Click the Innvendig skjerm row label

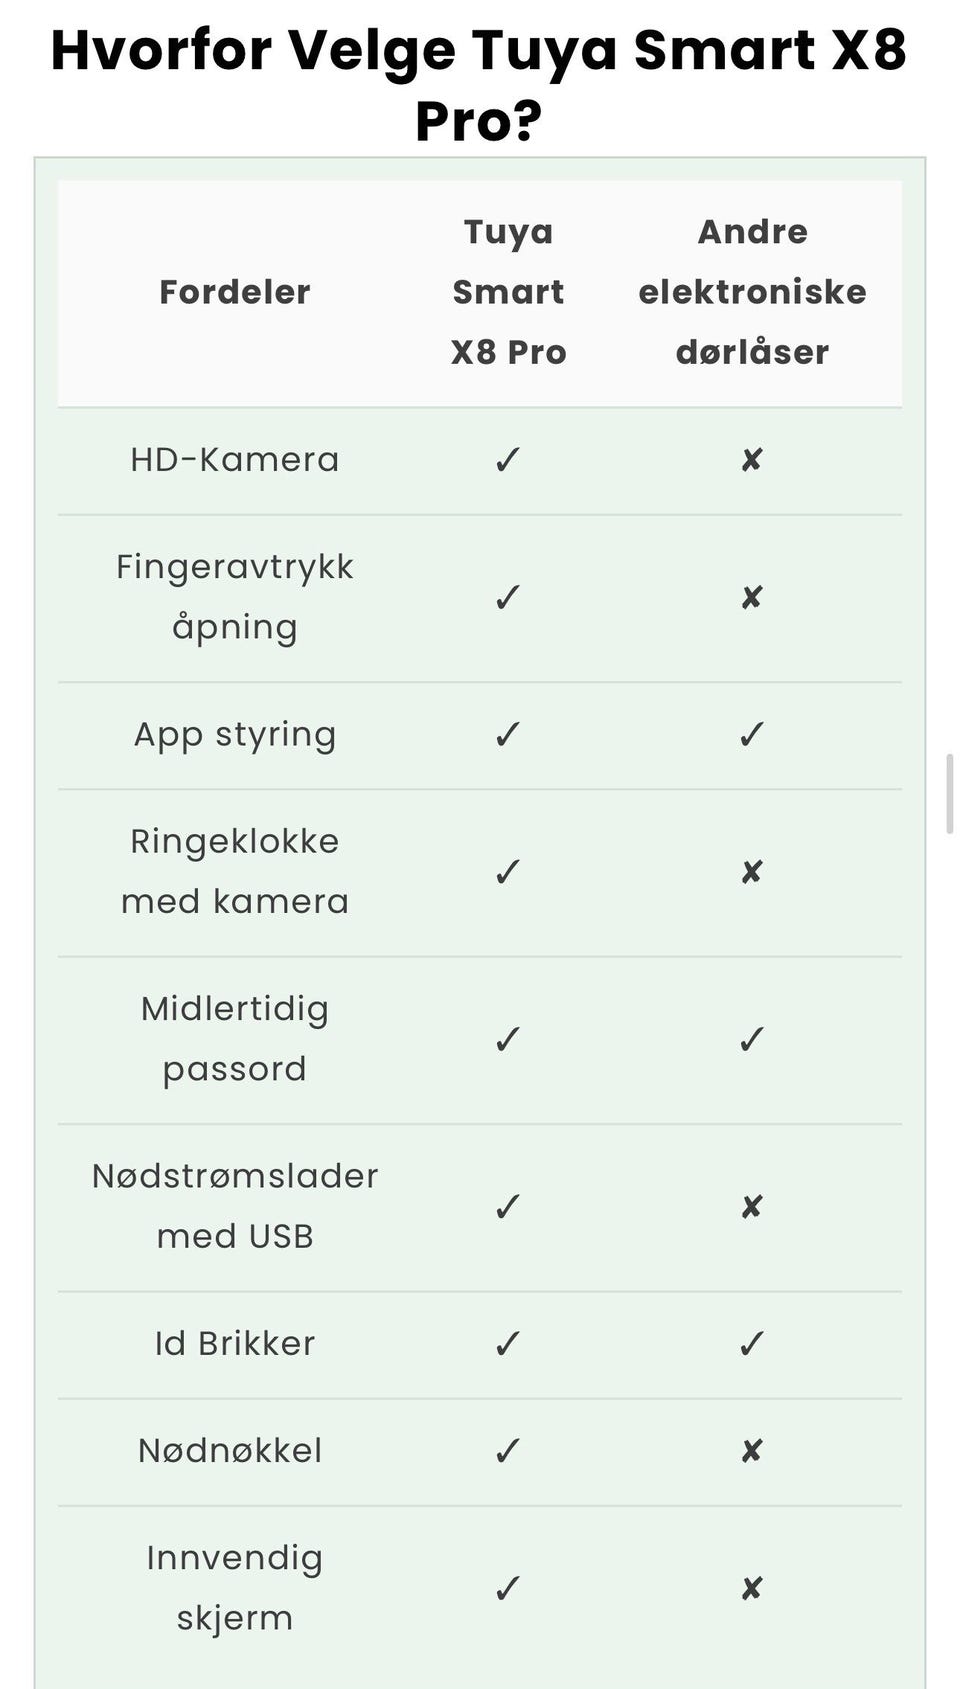pos(235,1588)
